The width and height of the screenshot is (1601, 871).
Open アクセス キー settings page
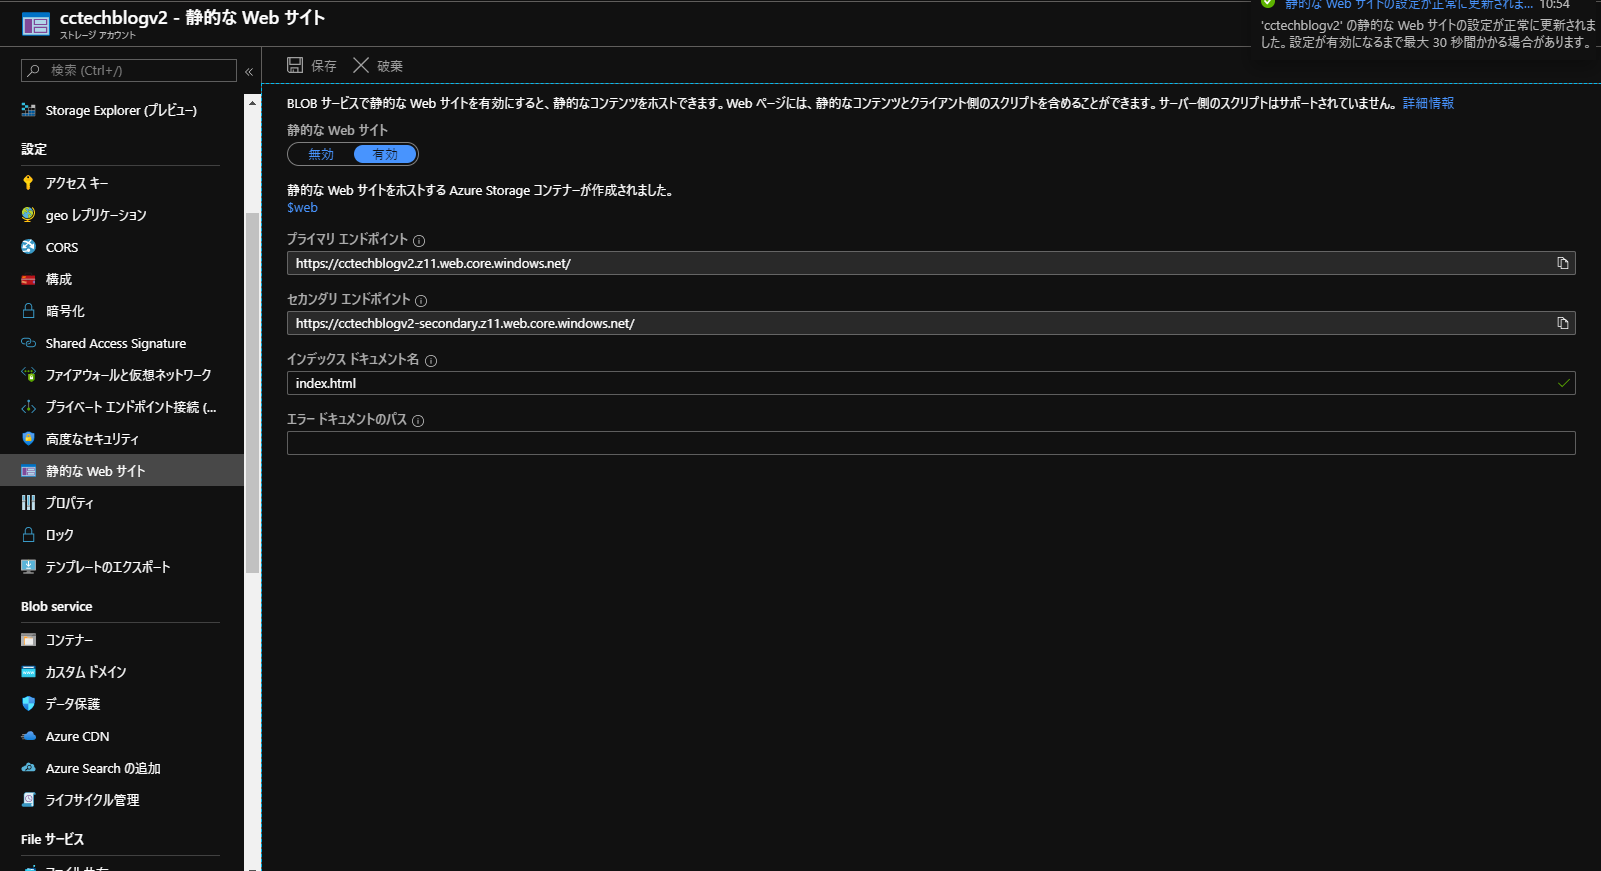click(x=76, y=183)
